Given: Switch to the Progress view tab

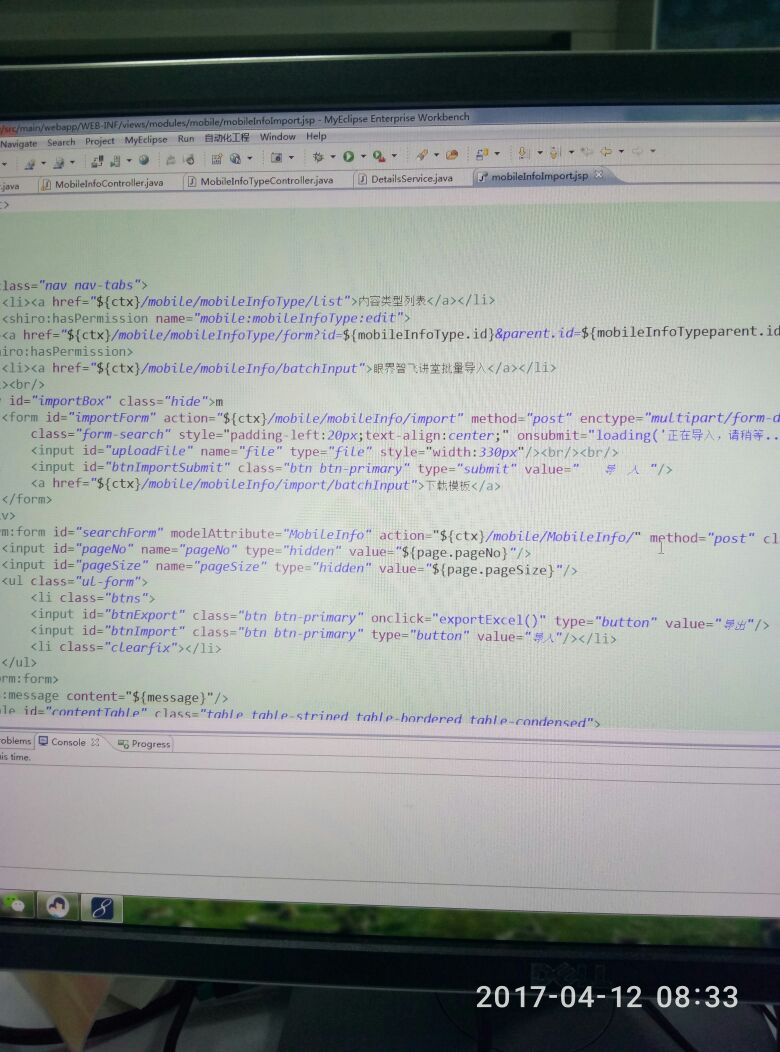Looking at the screenshot, I should [150, 744].
